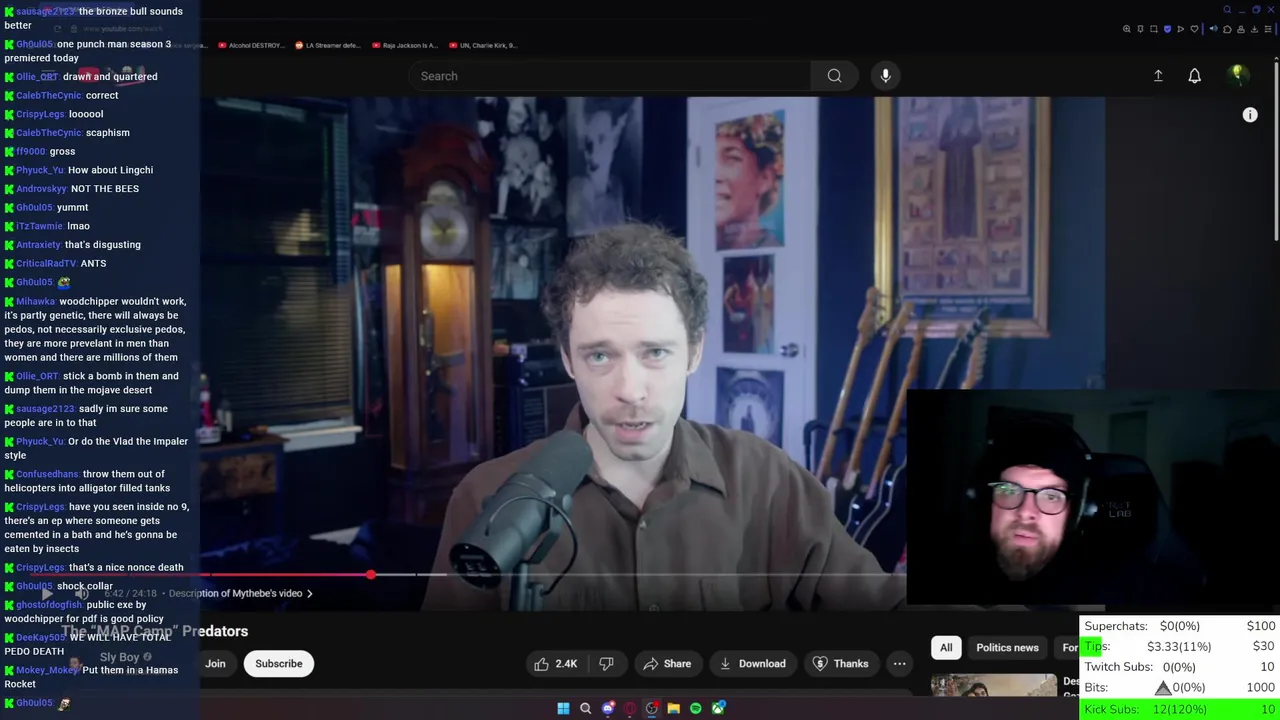Expand Description of Mythebe's video chevron
Viewport: 1280px width, 720px height.
click(309, 593)
